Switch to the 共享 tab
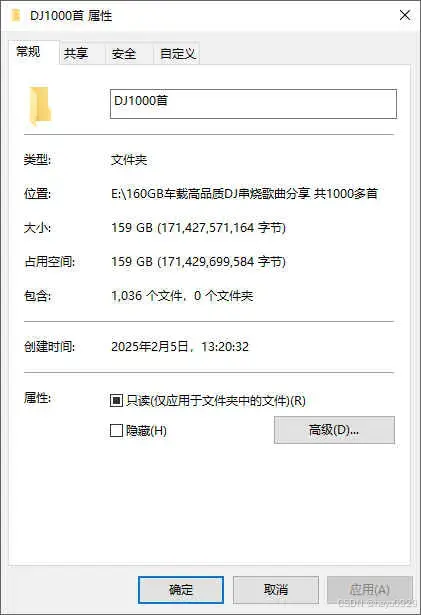Image resolution: width=421 pixels, height=615 pixels. 76,53
